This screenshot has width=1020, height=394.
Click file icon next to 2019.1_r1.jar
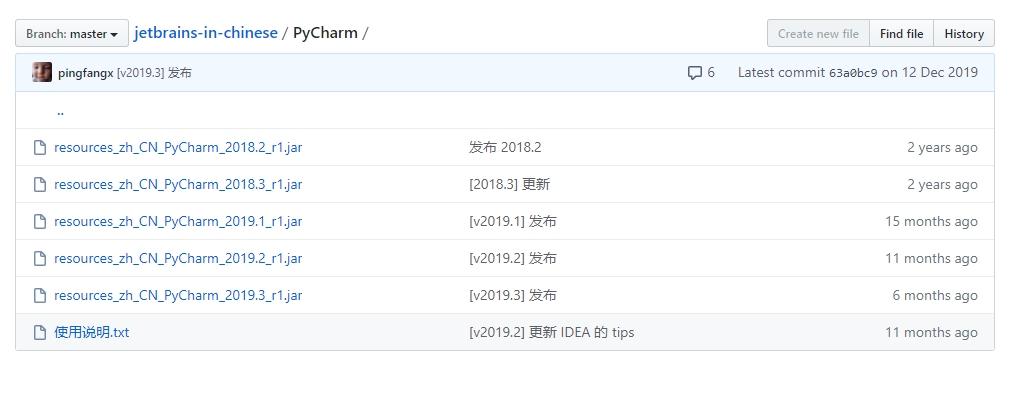pos(40,222)
